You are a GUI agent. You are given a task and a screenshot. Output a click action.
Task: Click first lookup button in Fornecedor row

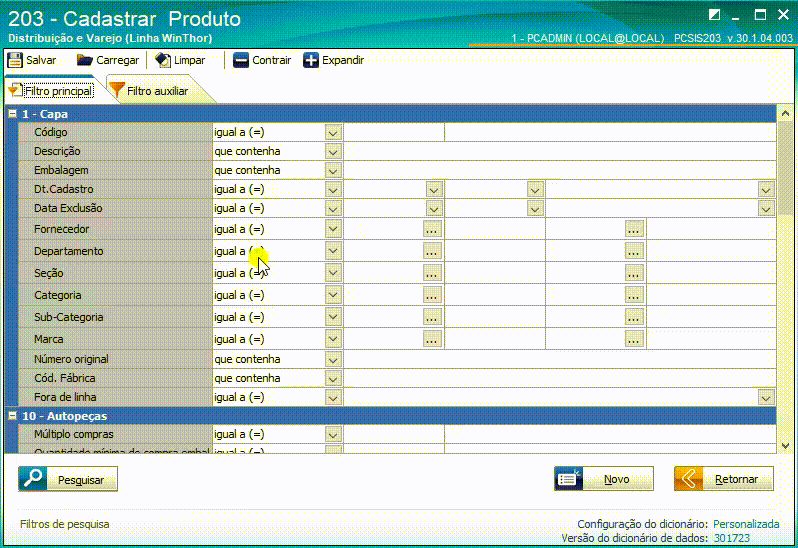point(432,229)
